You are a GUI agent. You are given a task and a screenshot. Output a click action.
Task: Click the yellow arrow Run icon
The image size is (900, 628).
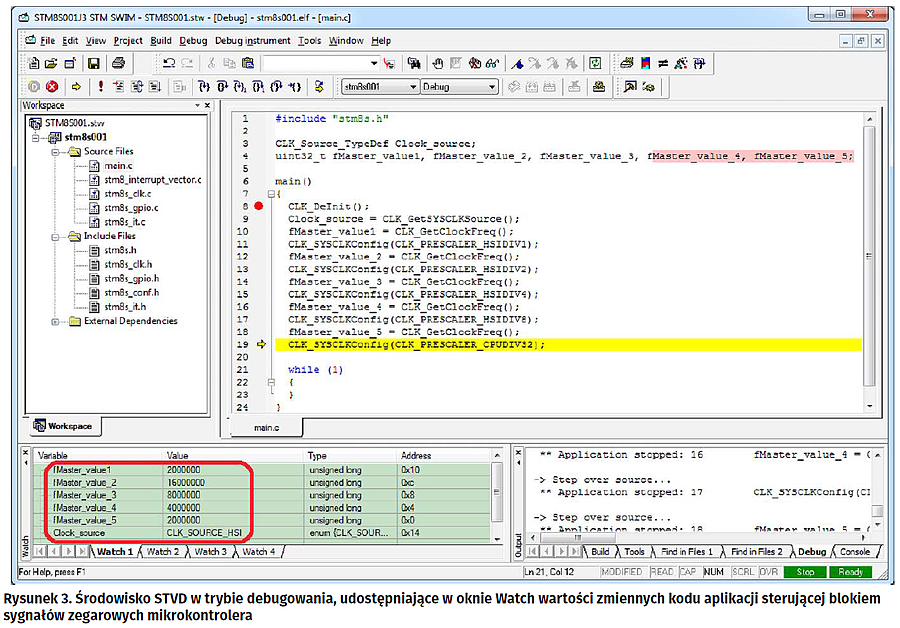[x=76, y=87]
